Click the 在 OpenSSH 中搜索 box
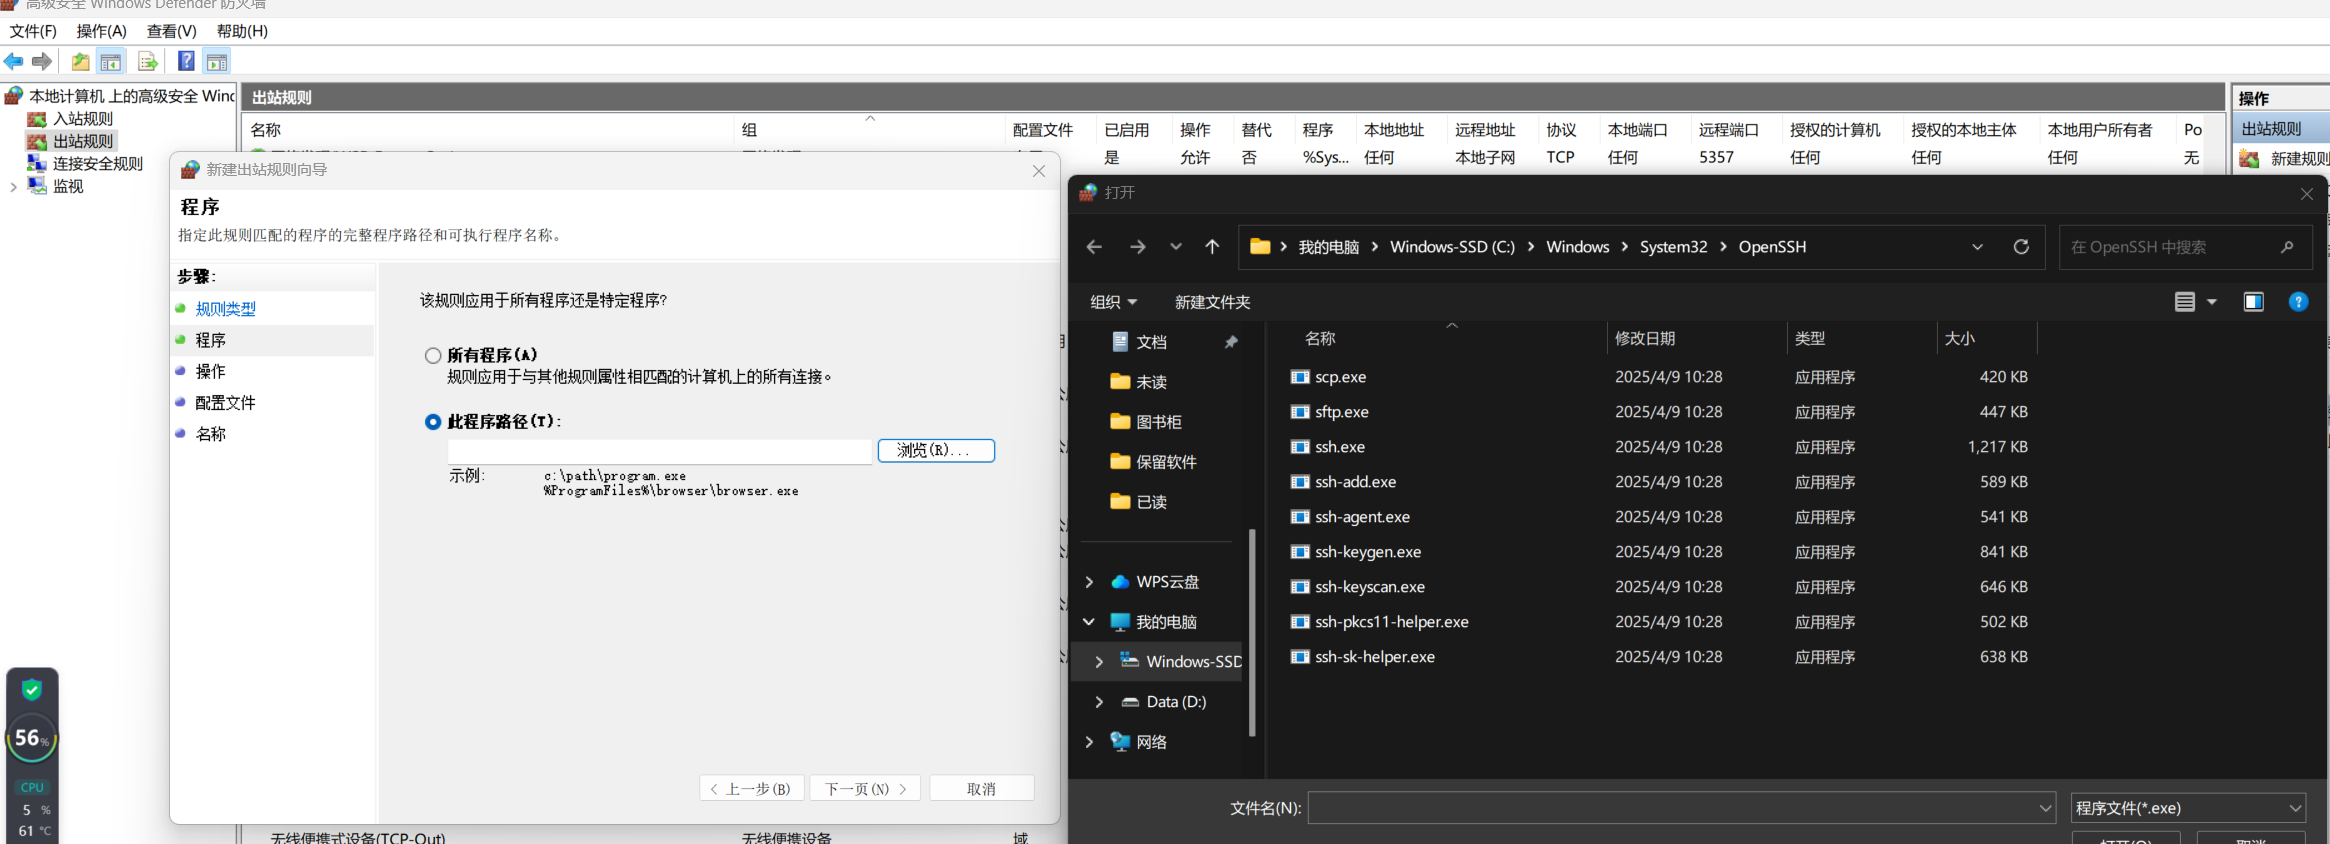 [2185, 247]
